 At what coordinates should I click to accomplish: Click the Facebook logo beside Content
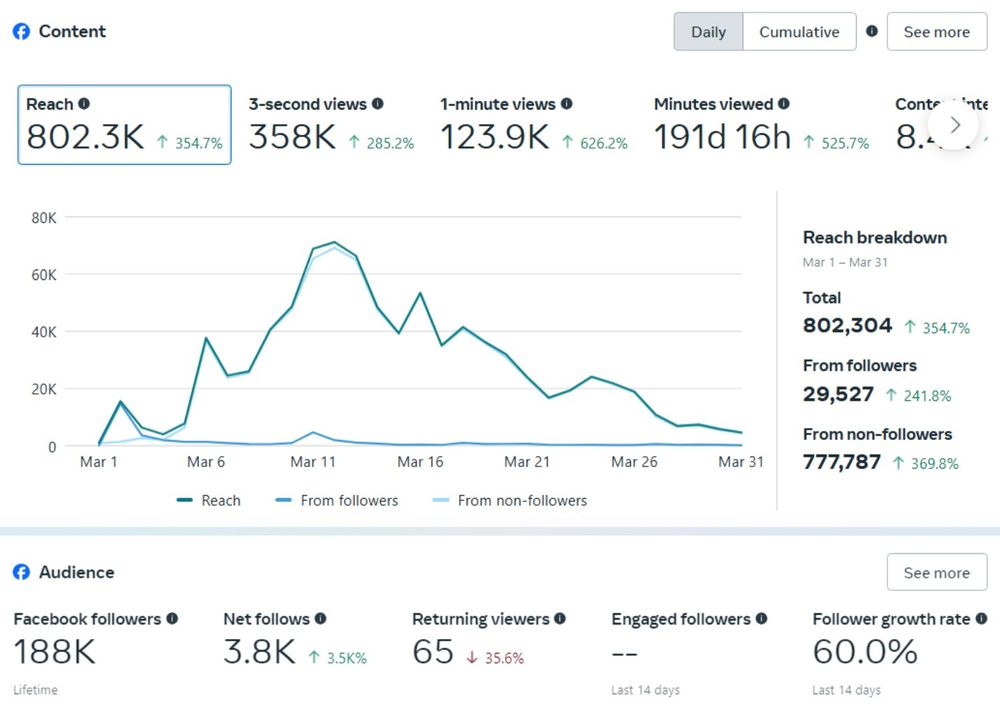click(21, 31)
